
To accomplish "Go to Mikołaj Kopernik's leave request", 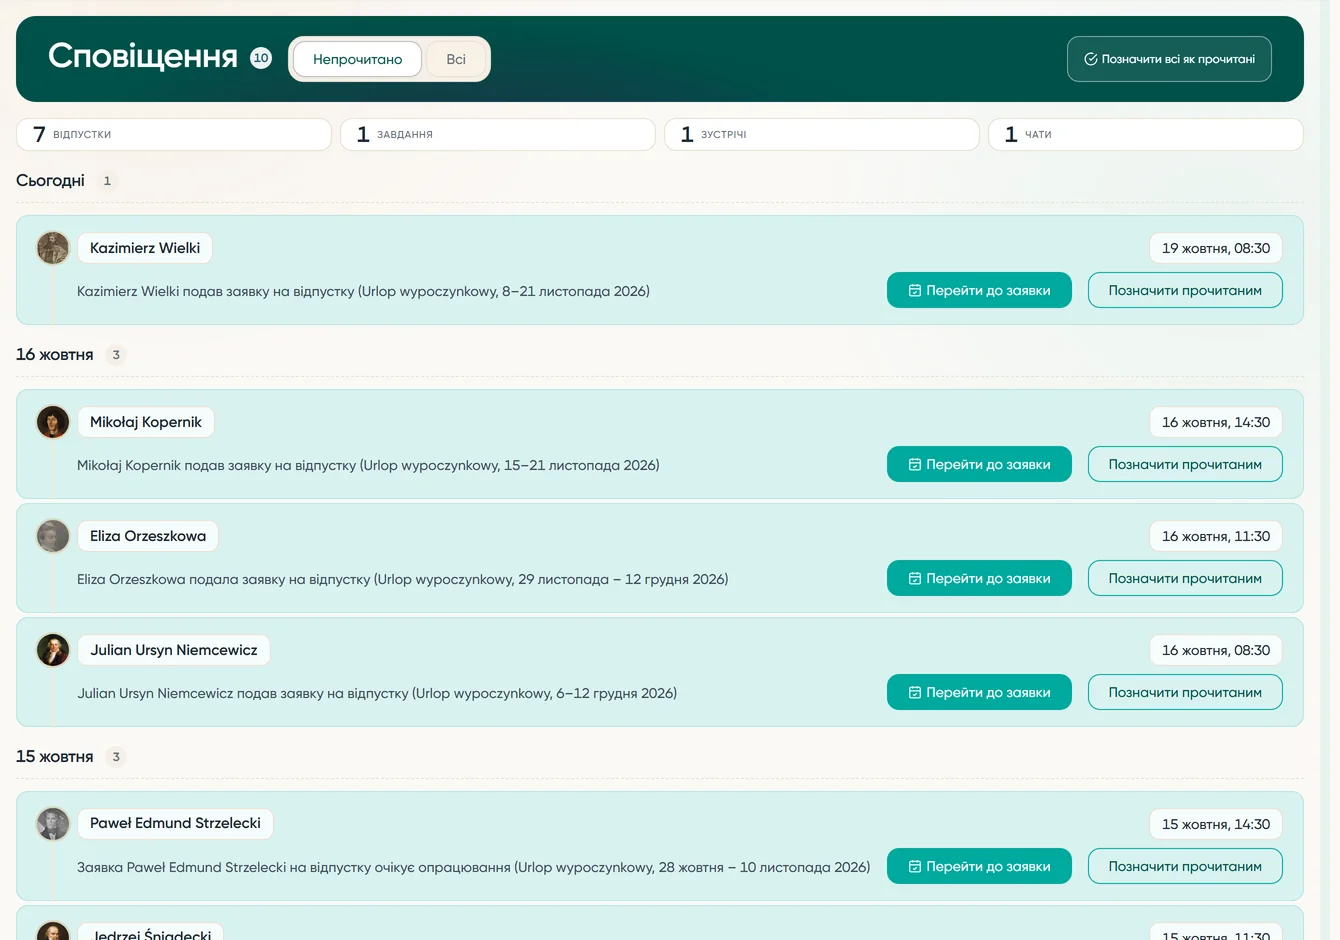I will (979, 464).
